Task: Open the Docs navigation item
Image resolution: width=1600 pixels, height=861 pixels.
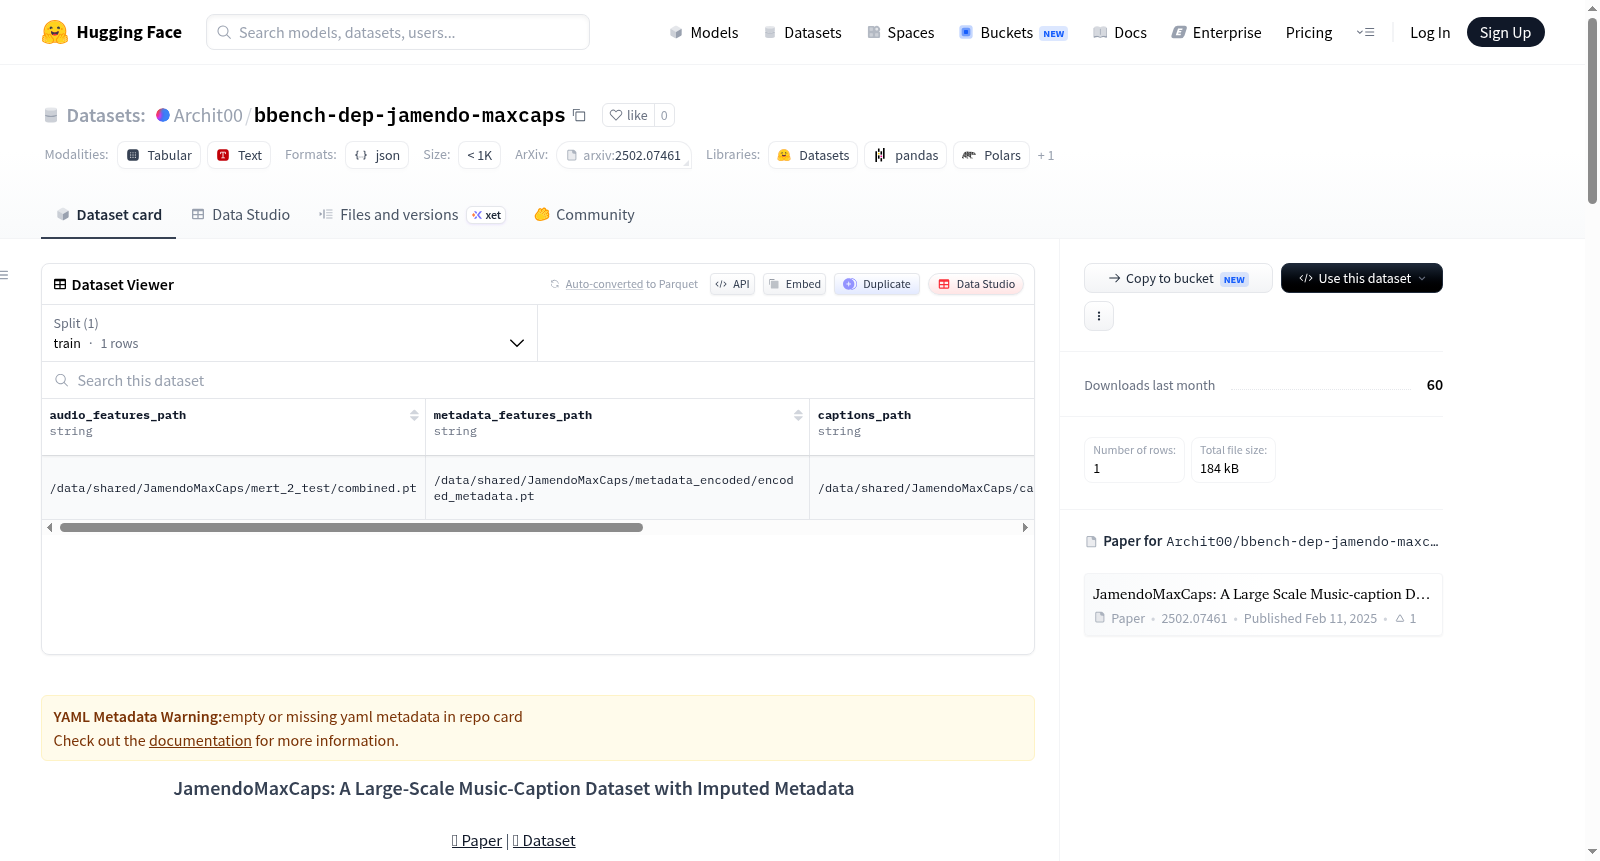Action: coord(1119,32)
